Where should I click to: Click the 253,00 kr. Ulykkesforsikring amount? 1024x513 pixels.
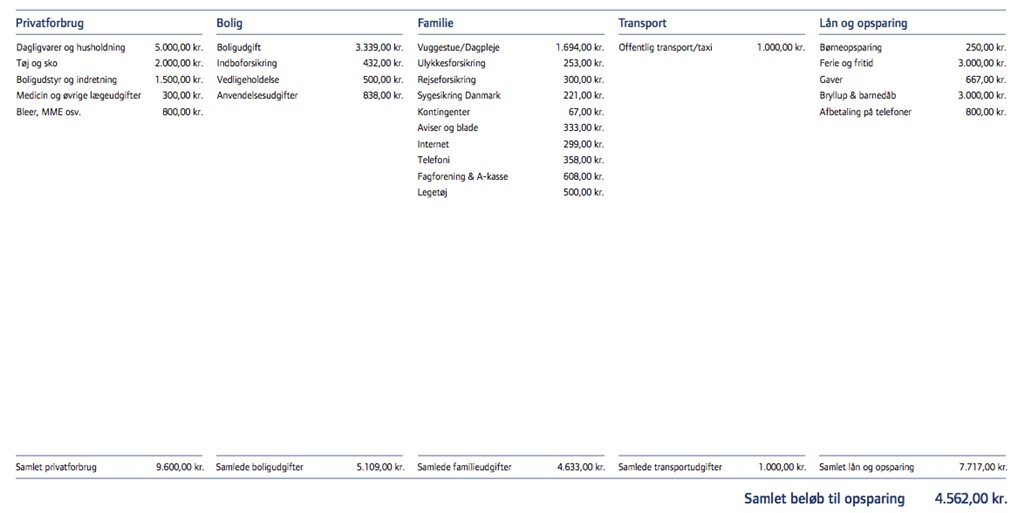[583, 63]
